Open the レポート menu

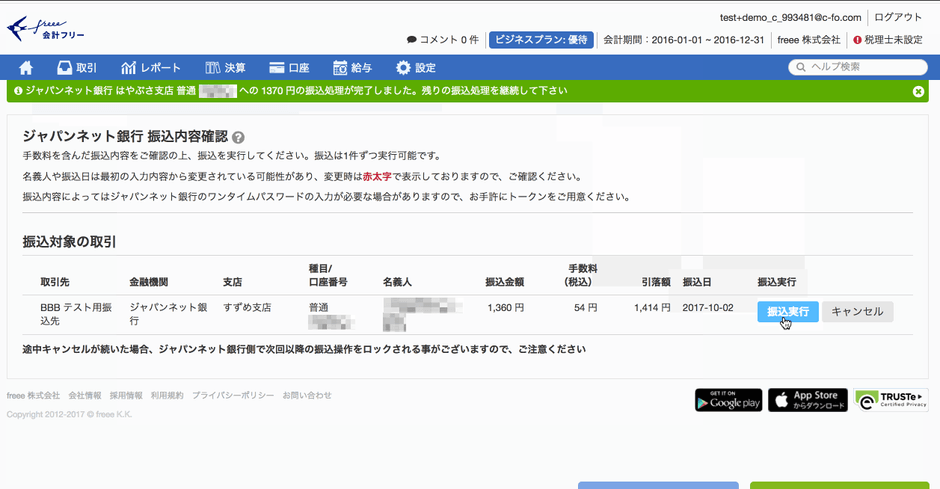point(151,68)
